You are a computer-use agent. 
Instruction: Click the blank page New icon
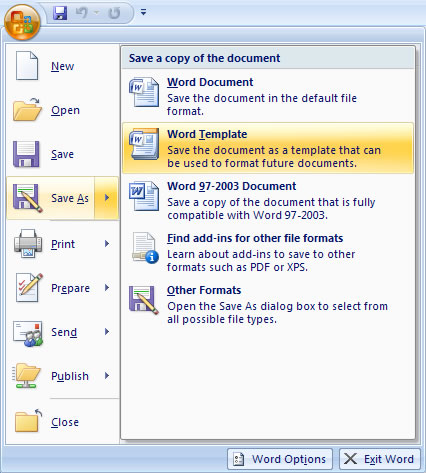click(27, 66)
